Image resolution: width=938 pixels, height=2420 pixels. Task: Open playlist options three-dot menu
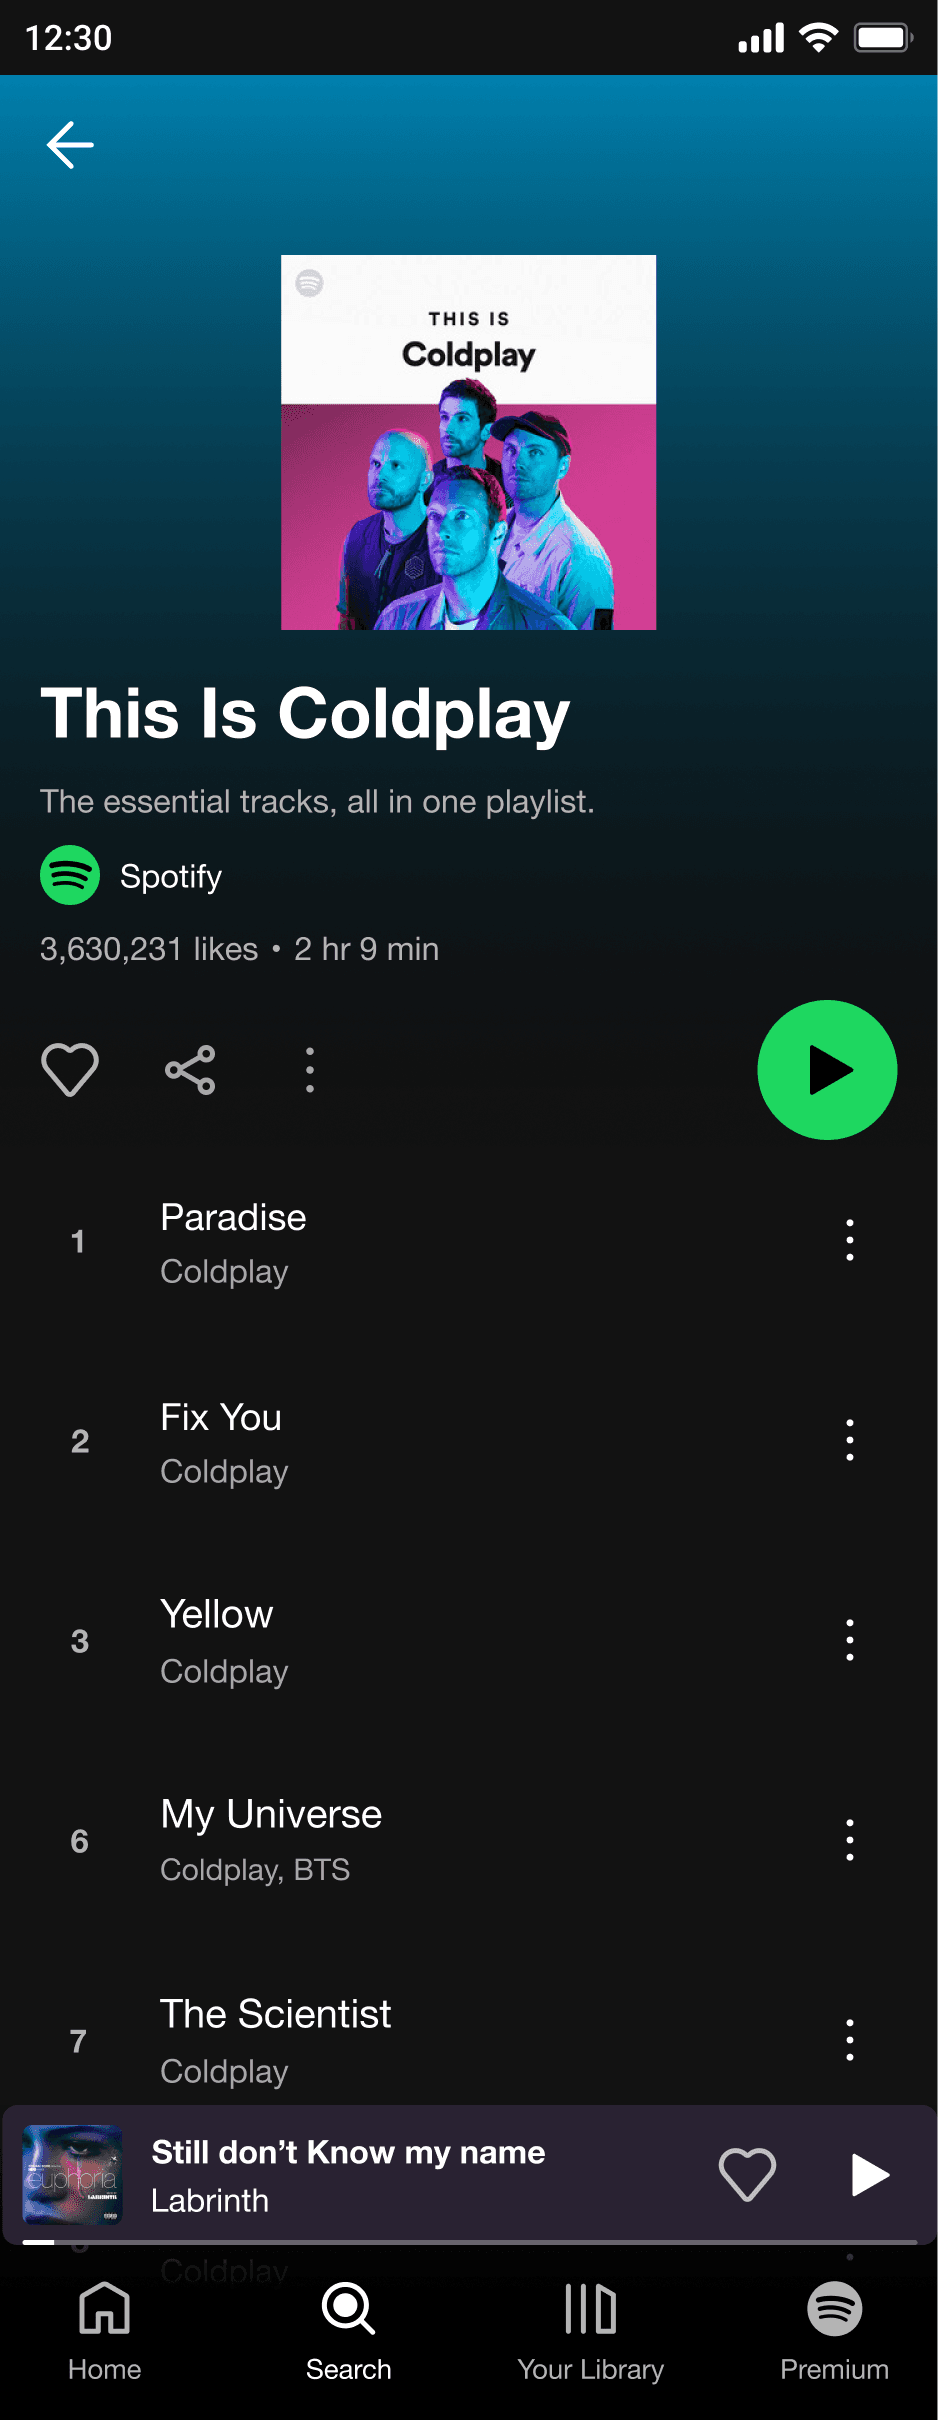[310, 1070]
